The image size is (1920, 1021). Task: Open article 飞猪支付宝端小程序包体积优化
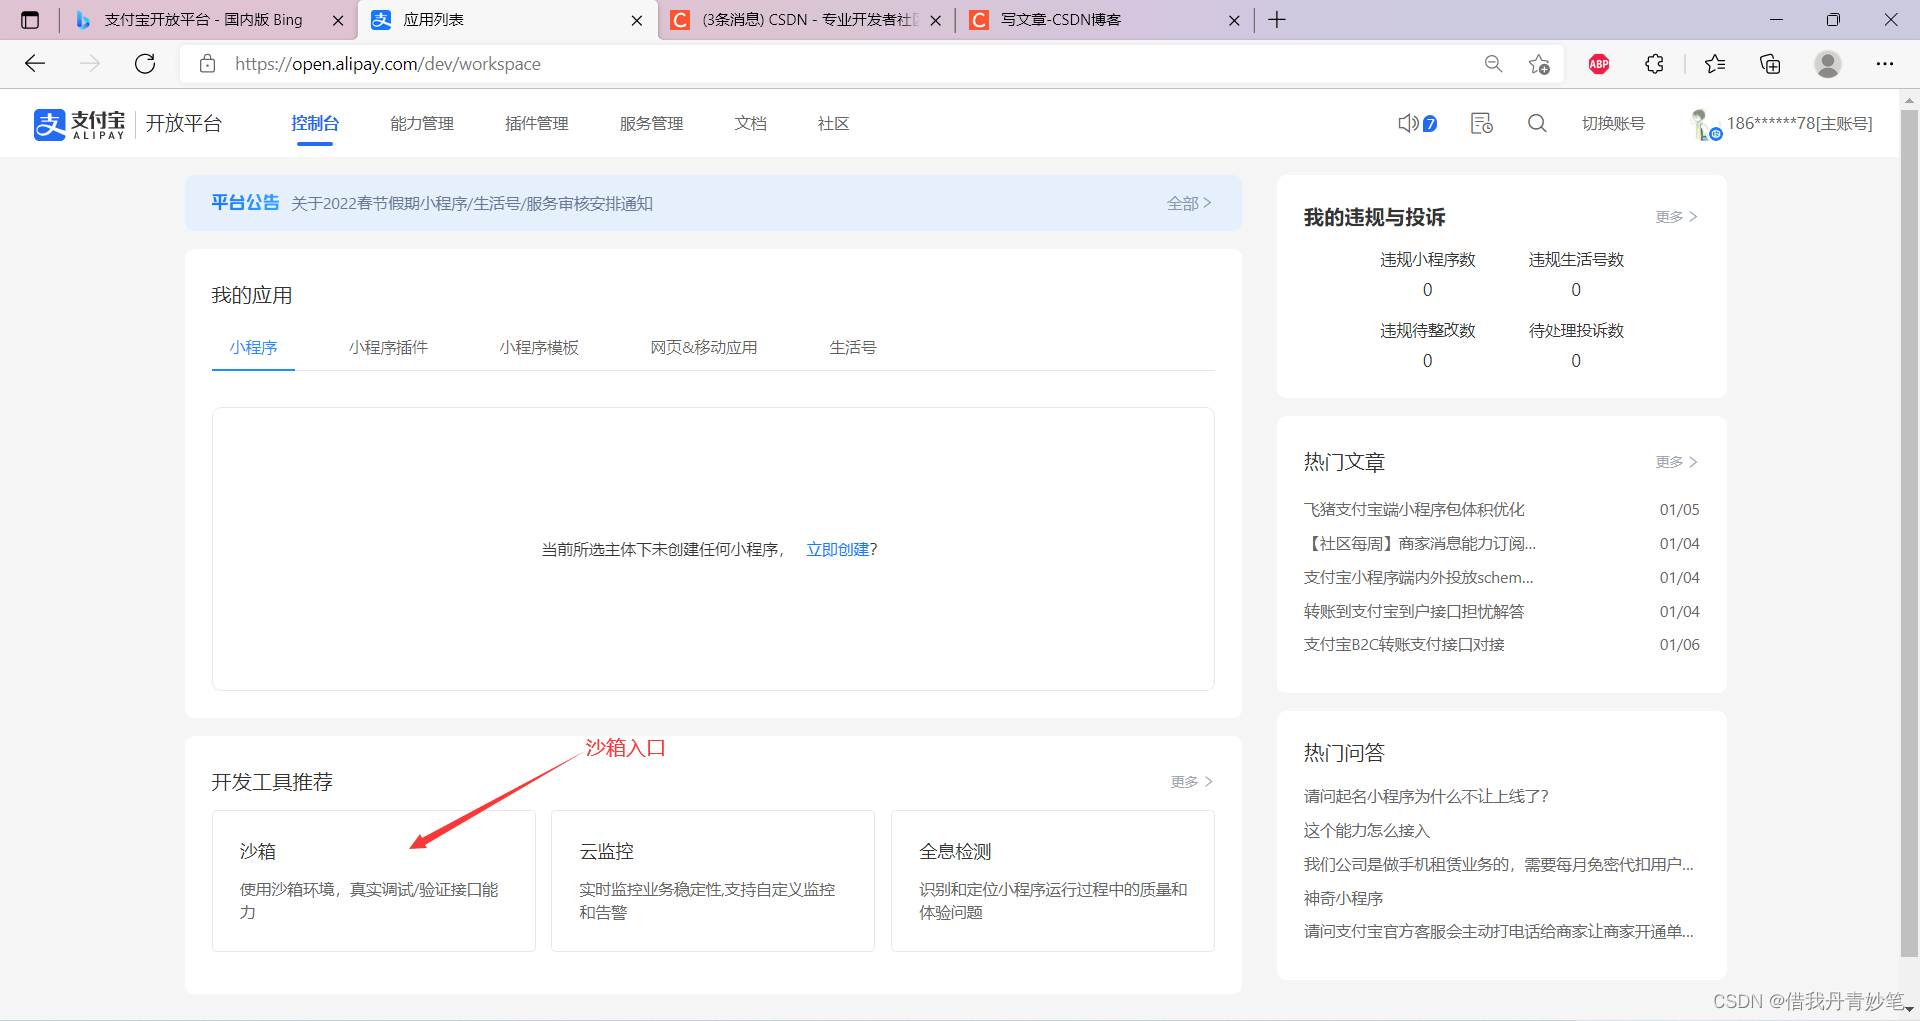coord(1414,509)
